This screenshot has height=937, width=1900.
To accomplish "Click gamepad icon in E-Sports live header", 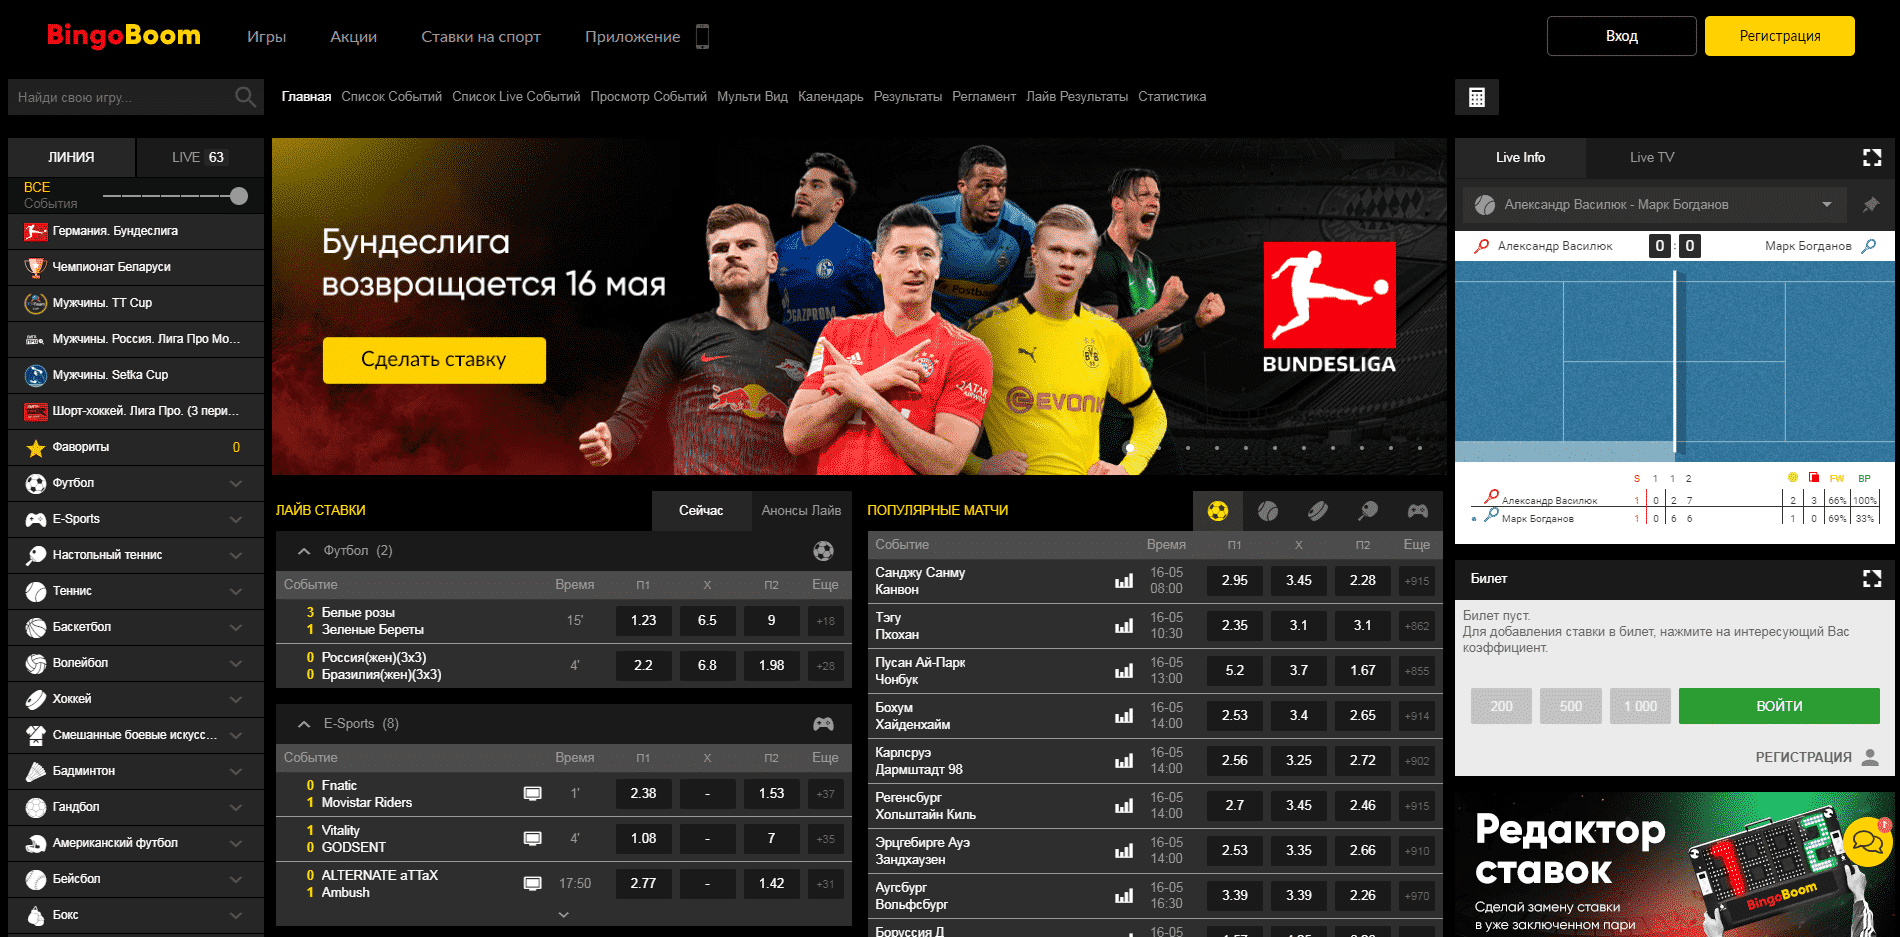I will 823,724.
